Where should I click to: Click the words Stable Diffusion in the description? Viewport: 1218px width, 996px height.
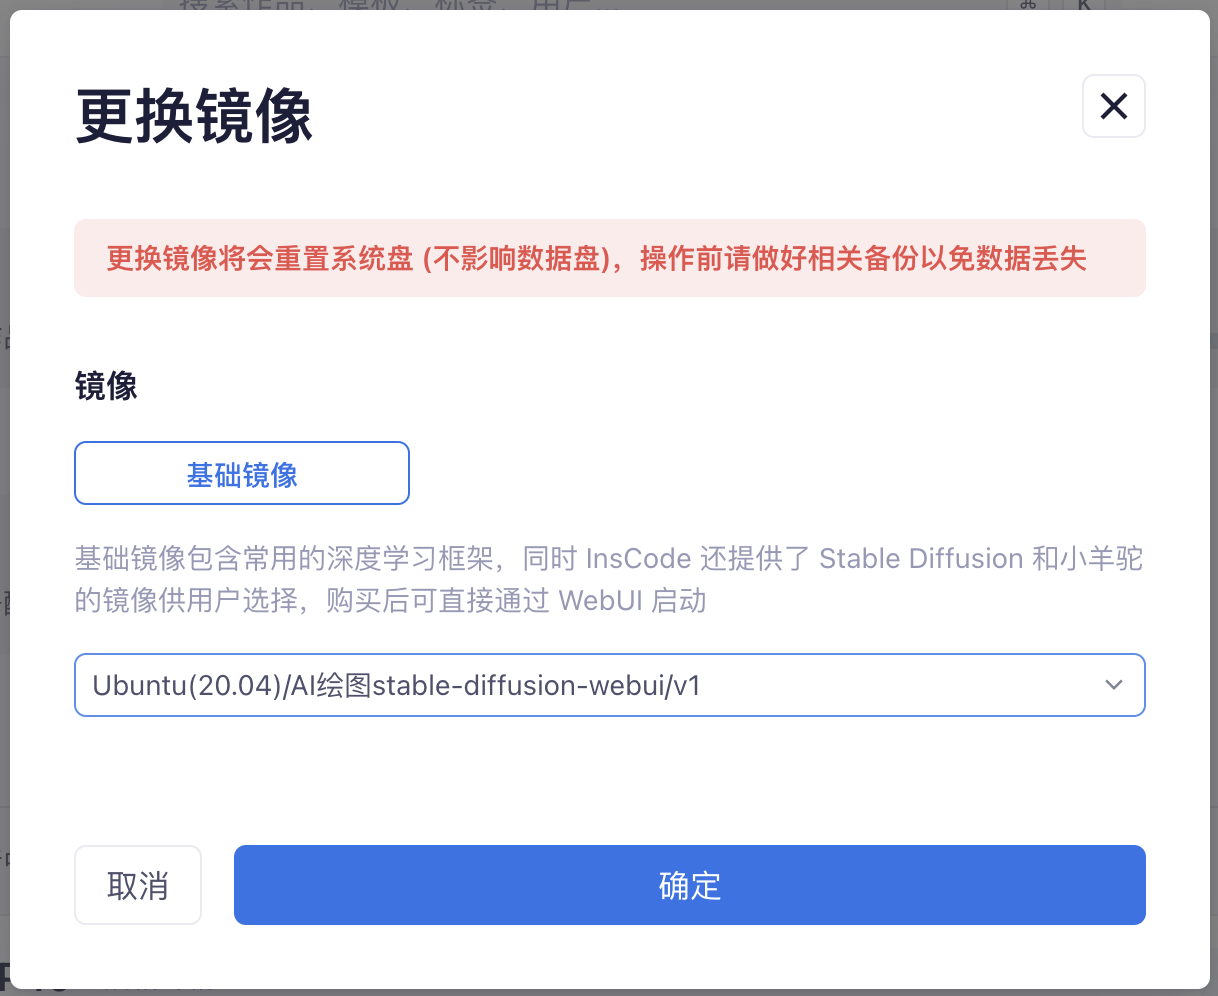point(921,558)
